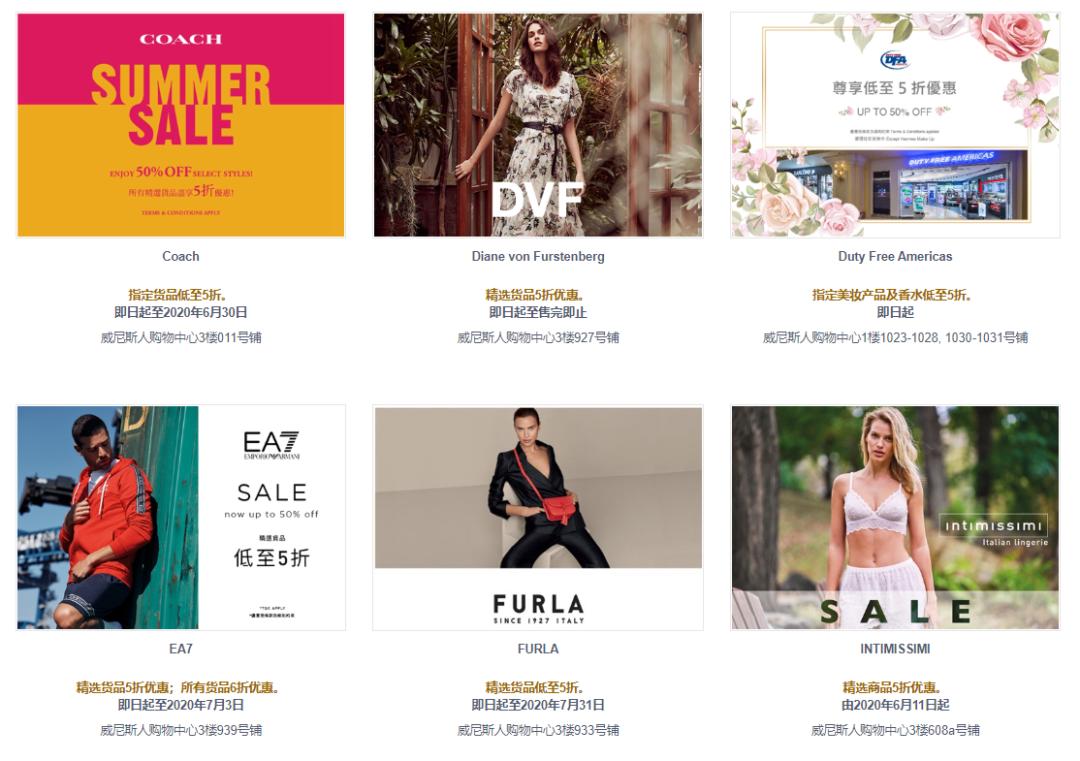Viewport: 1080px width, 761px height.
Task: Click FURLA offer text 精选货品低至5折
Action: pyautogui.click(x=535, y=687)
